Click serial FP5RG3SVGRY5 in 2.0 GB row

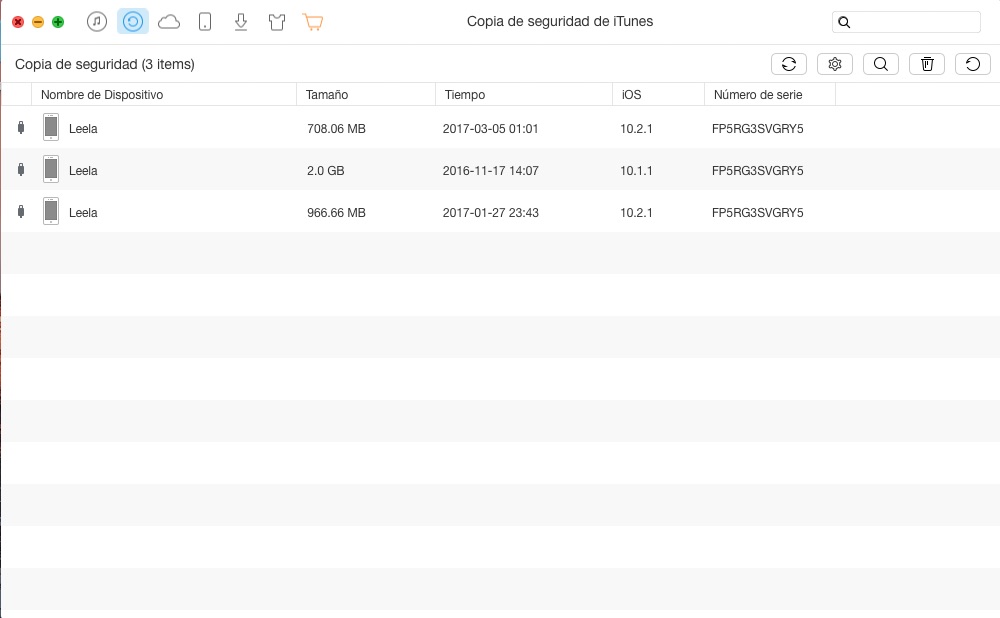pyautogui.click(x=758, y=171)
